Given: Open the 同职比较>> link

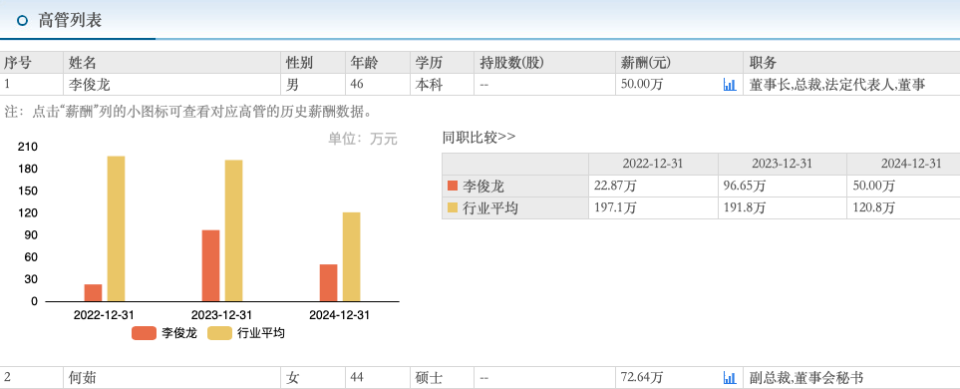Looking at the screenshot, I should 479,137.
